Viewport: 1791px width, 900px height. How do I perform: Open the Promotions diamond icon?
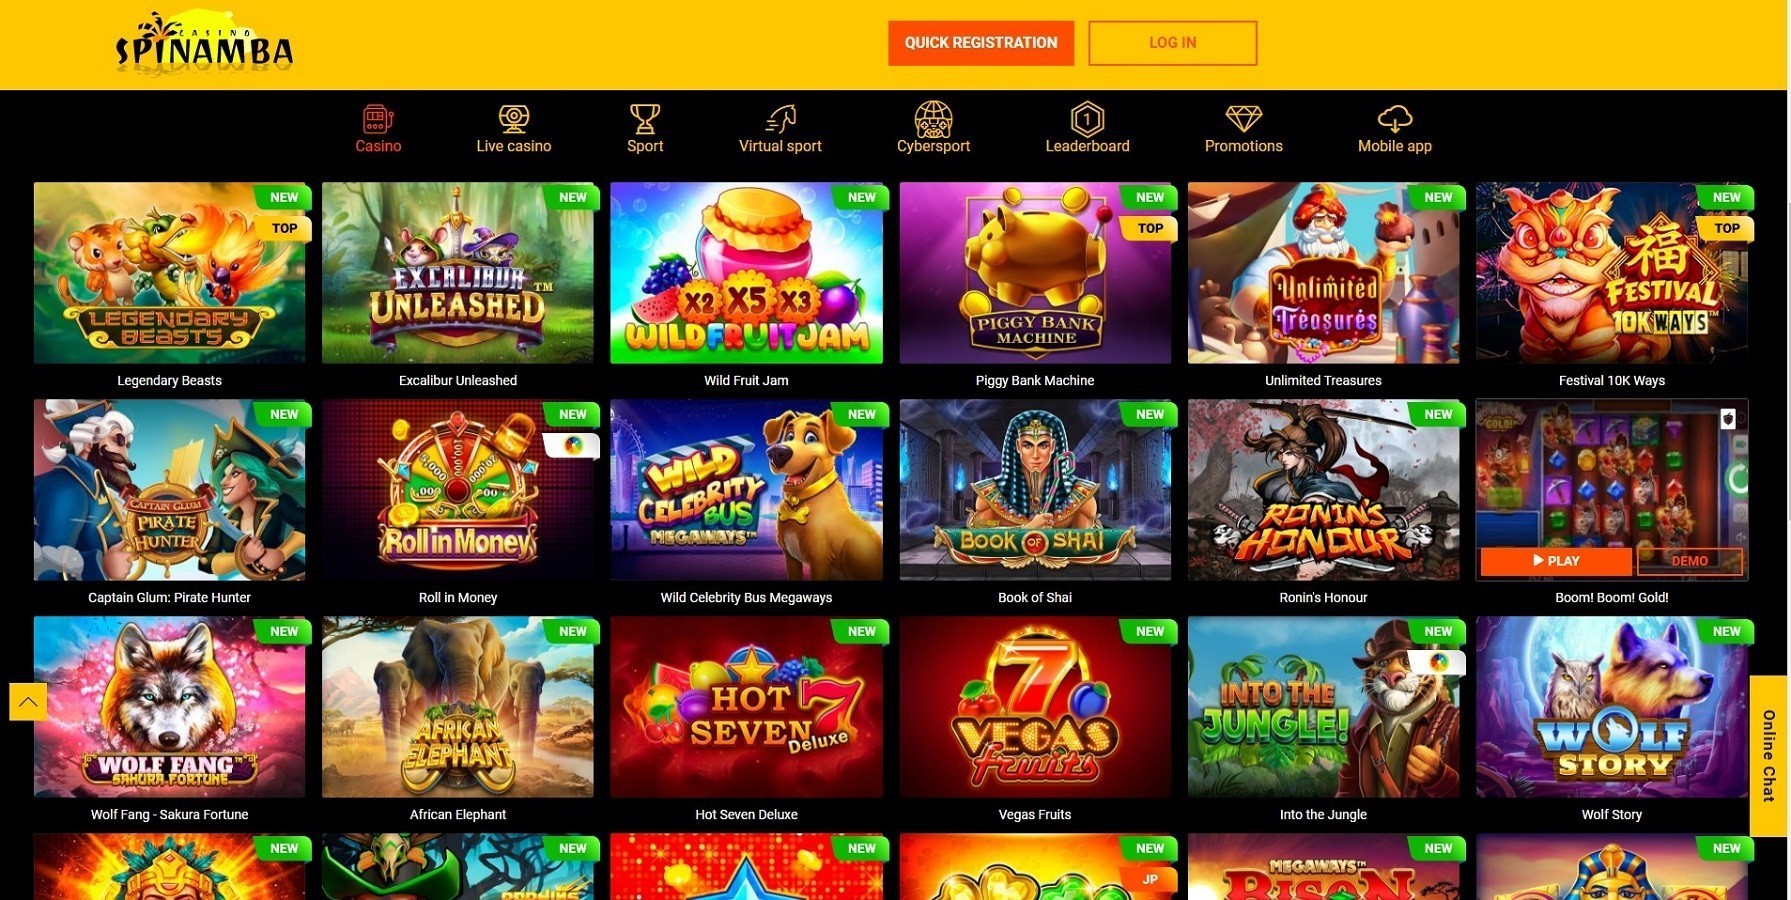click(1244, 119)
